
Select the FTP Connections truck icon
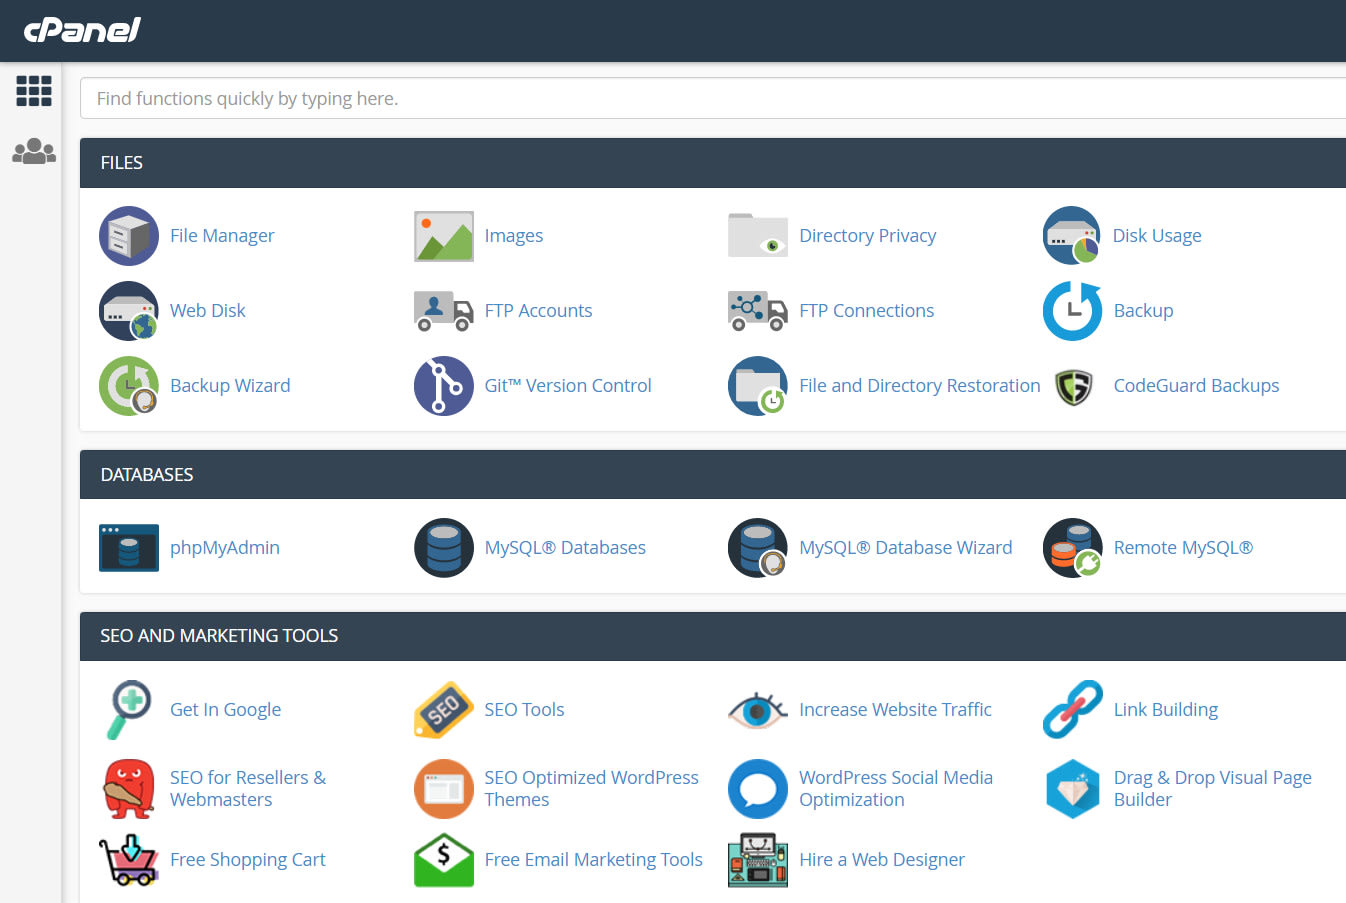pyautogui.click(x=757, y=311)
